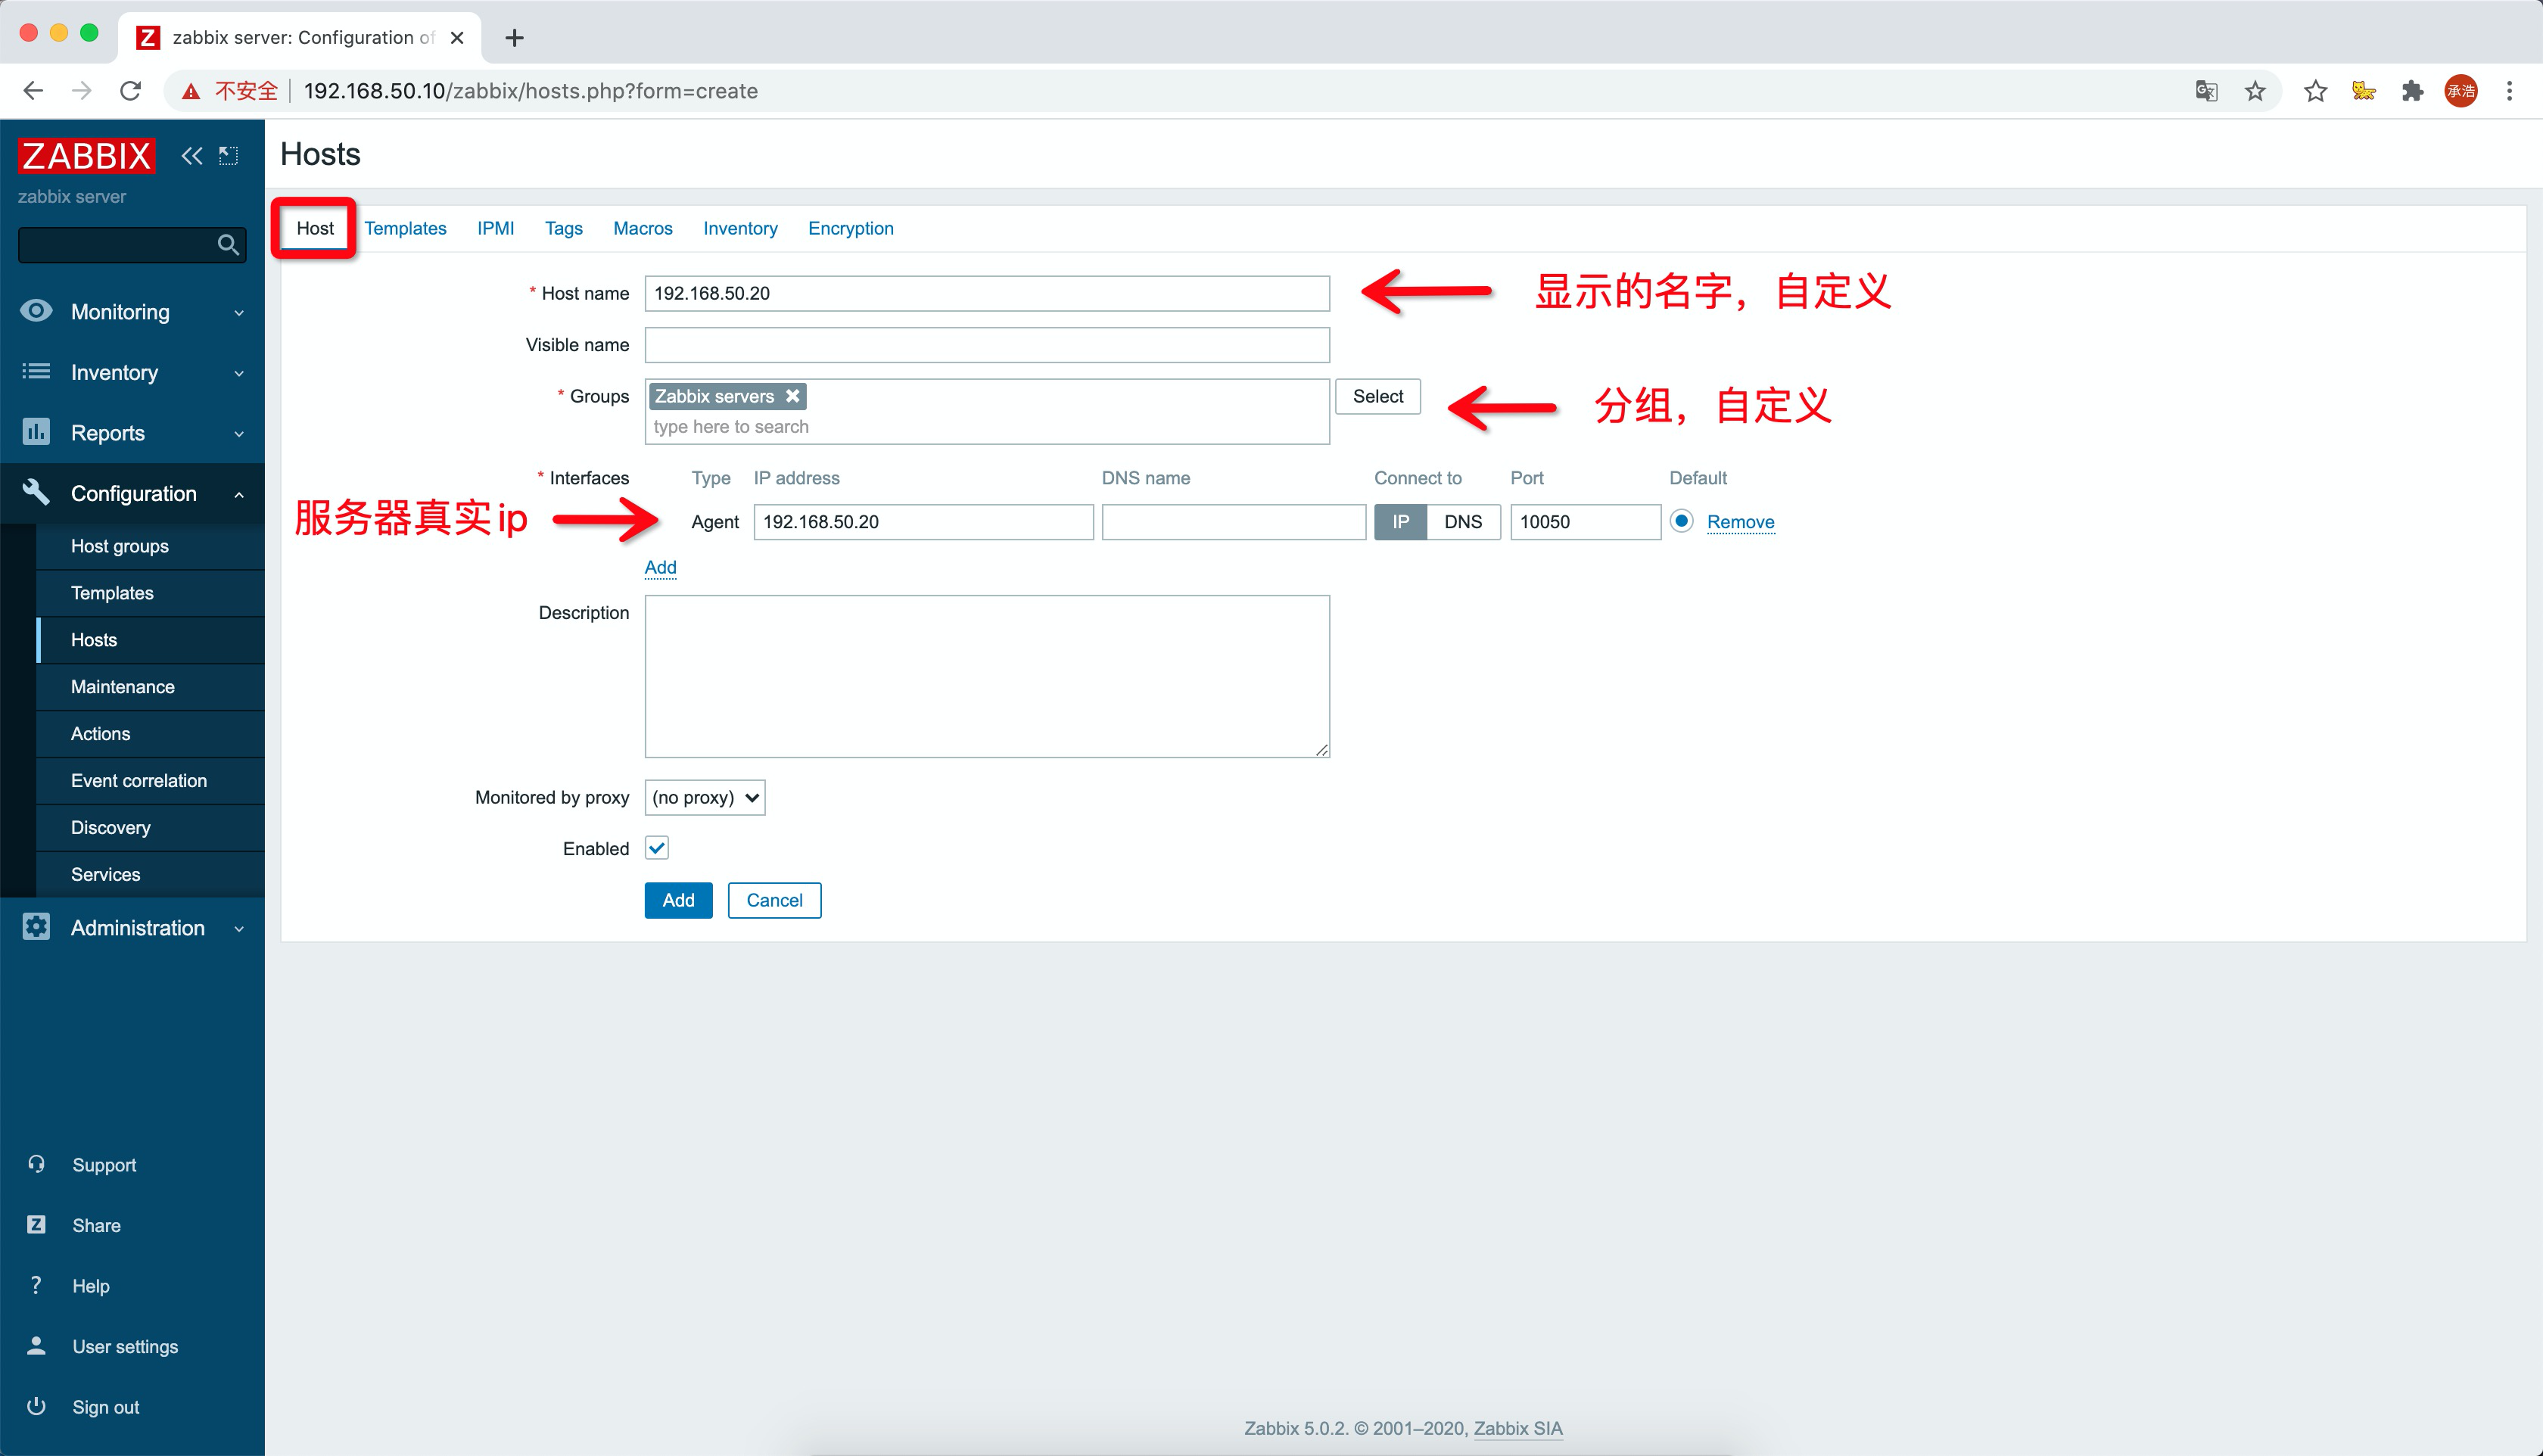
Task: Click the blue Add button
Action: point(678,900)
